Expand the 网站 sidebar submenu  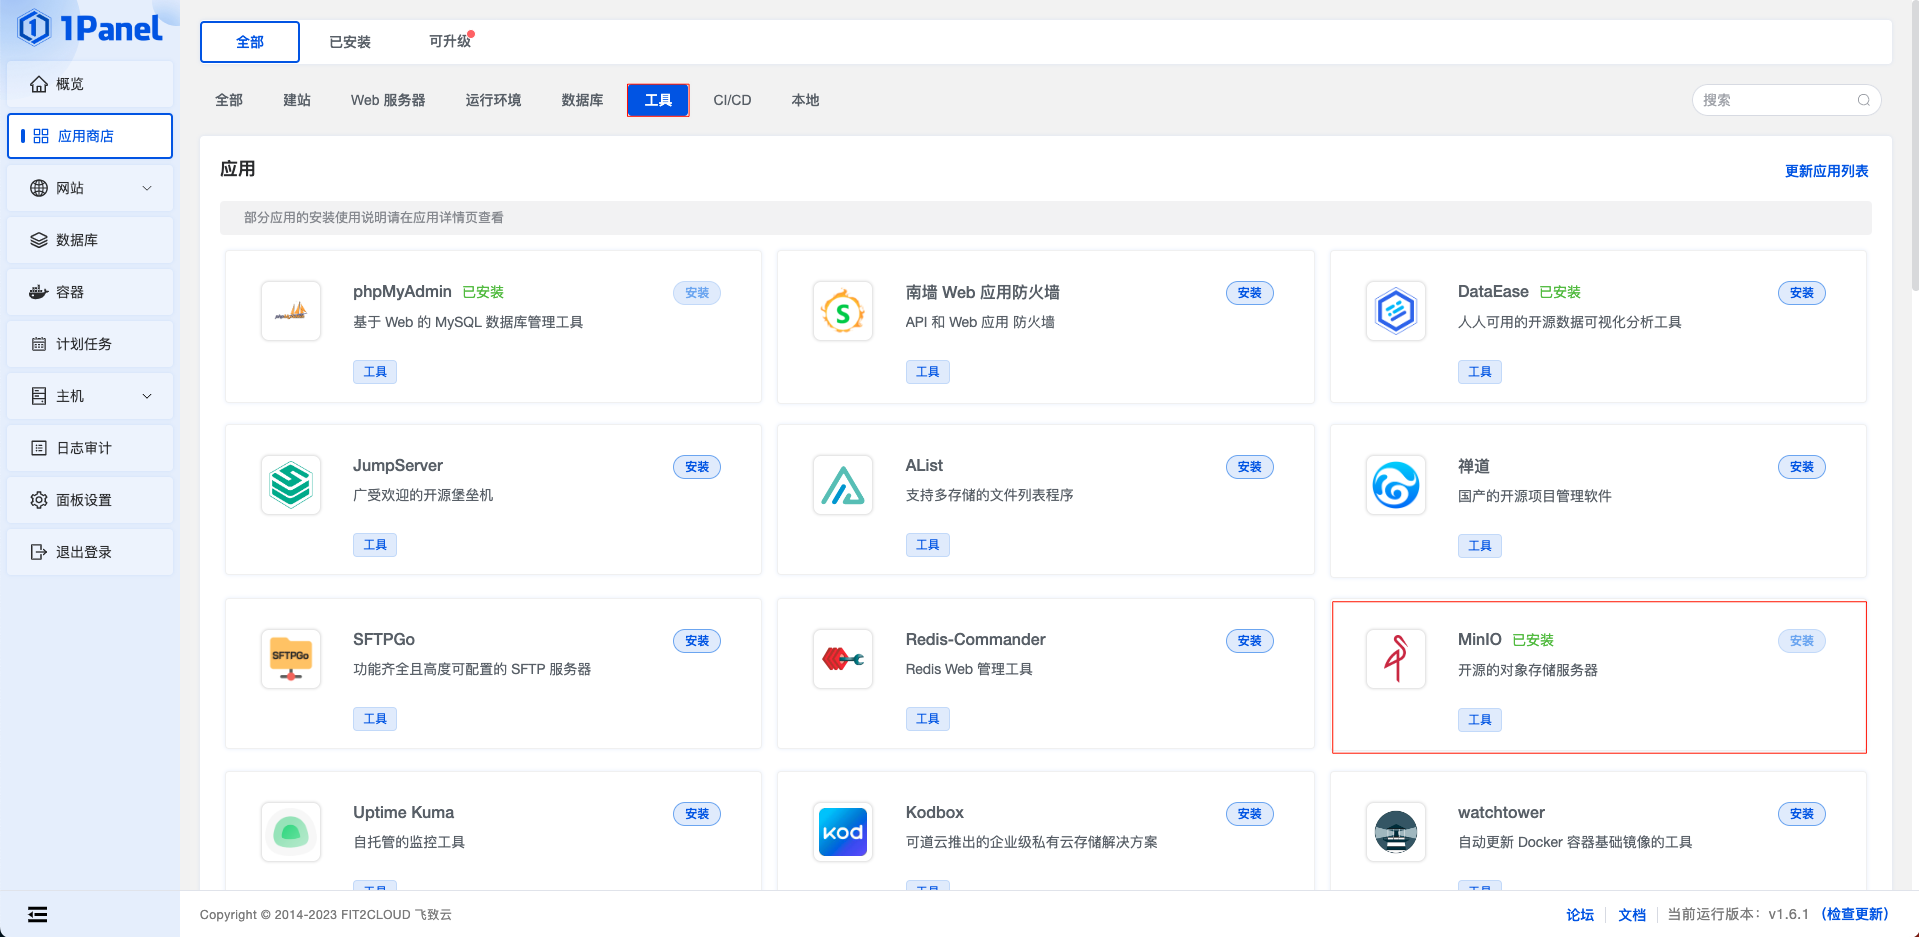(147, 188)
